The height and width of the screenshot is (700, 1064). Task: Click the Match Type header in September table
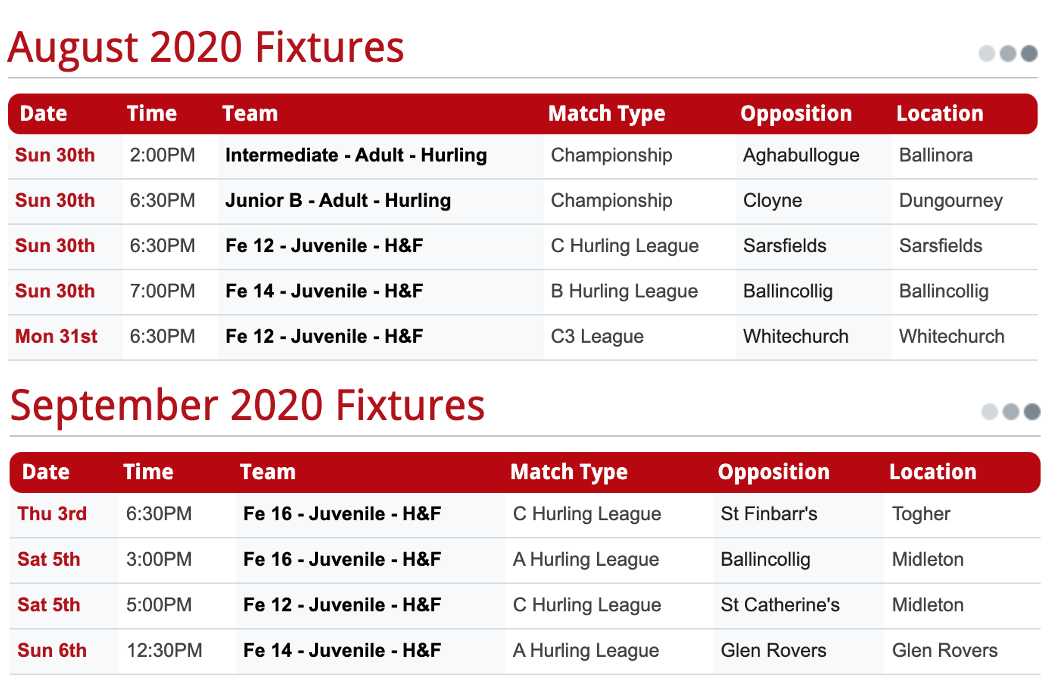(569, 472)
